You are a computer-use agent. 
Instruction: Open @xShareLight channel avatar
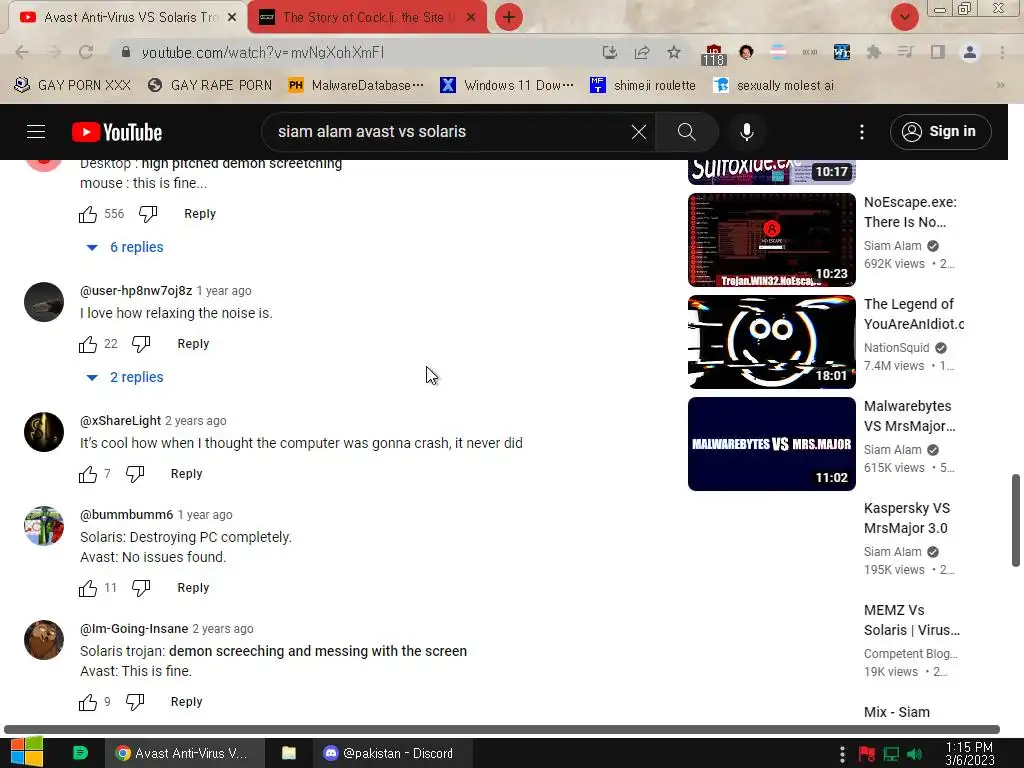[x=44, y=432]
